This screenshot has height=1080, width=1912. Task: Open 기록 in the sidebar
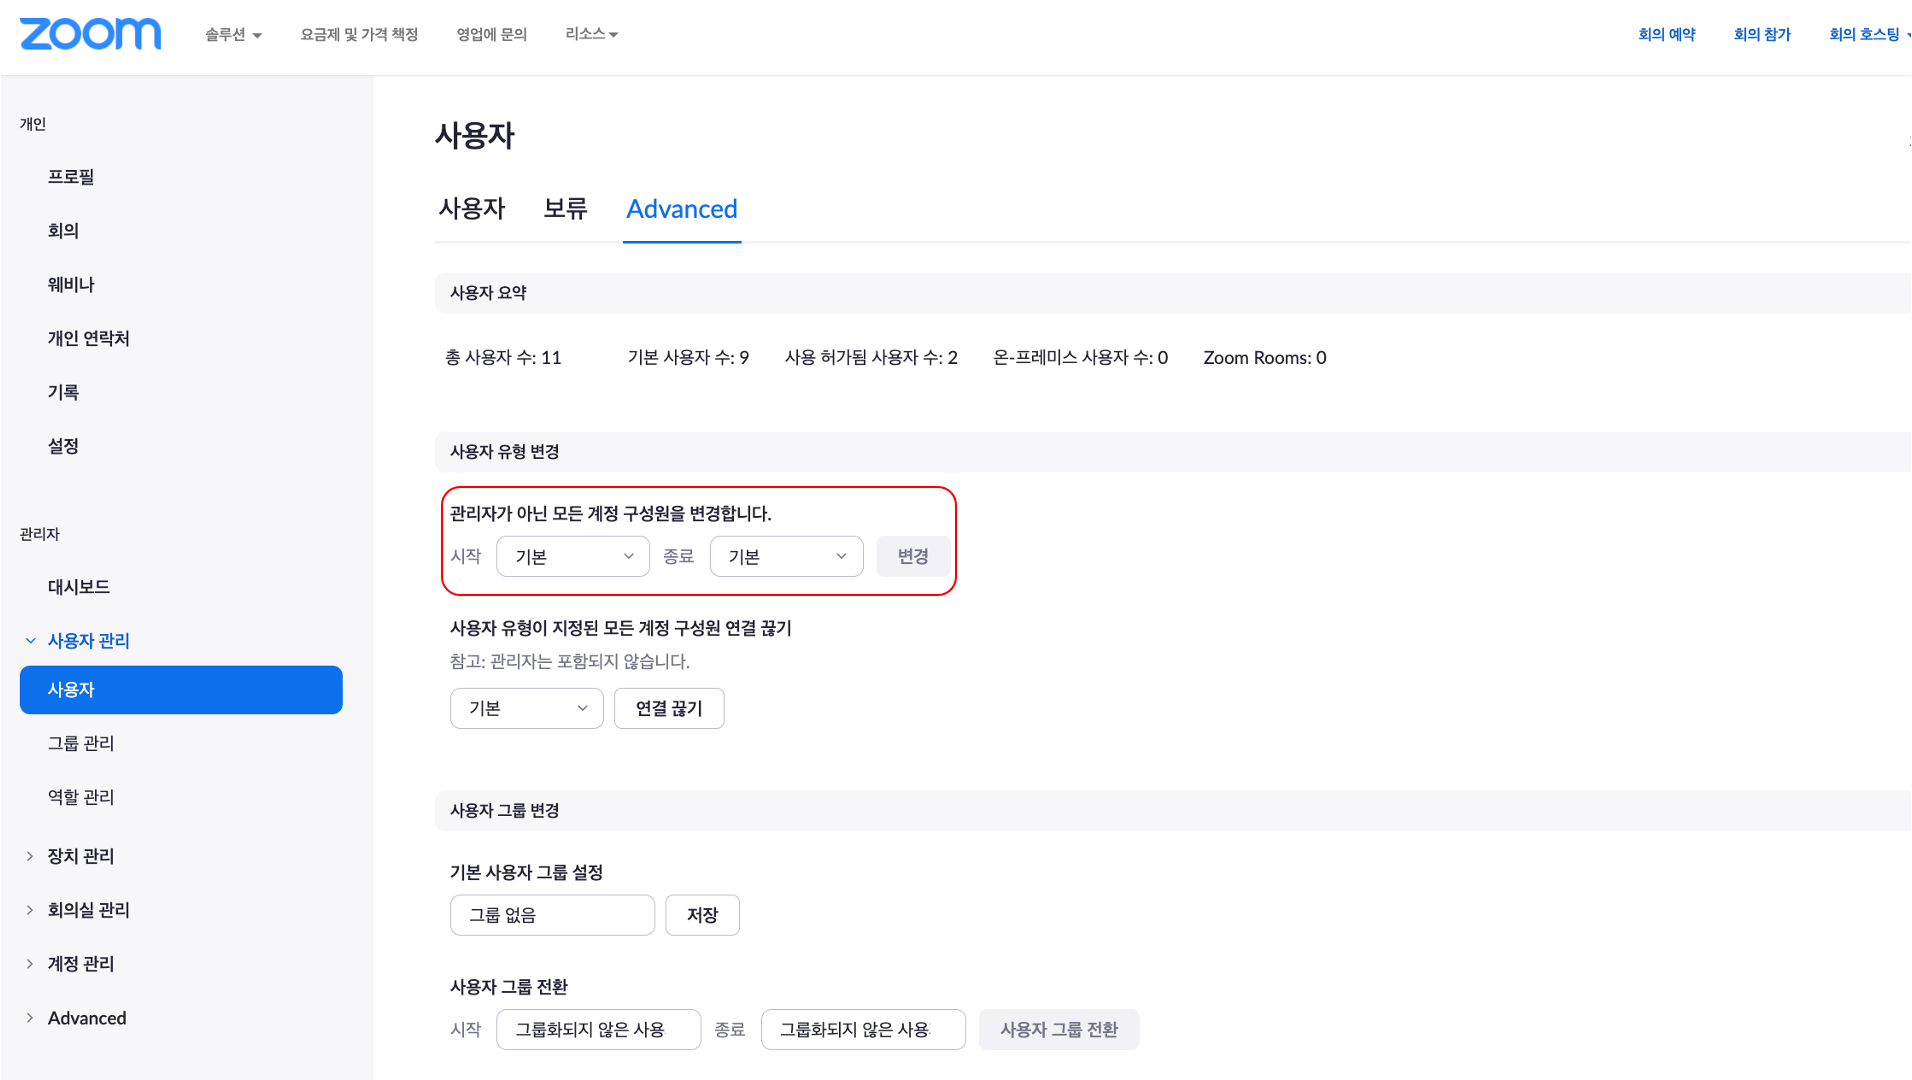pos(63,393)
